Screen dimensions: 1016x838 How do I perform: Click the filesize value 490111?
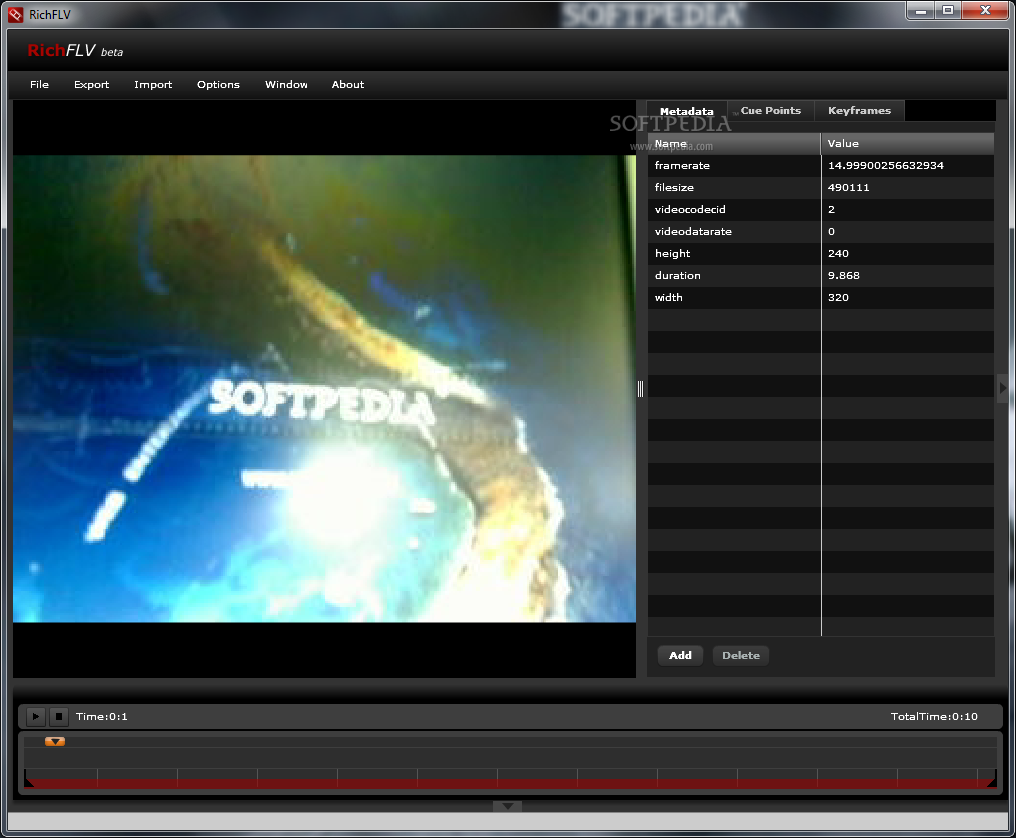849,187
